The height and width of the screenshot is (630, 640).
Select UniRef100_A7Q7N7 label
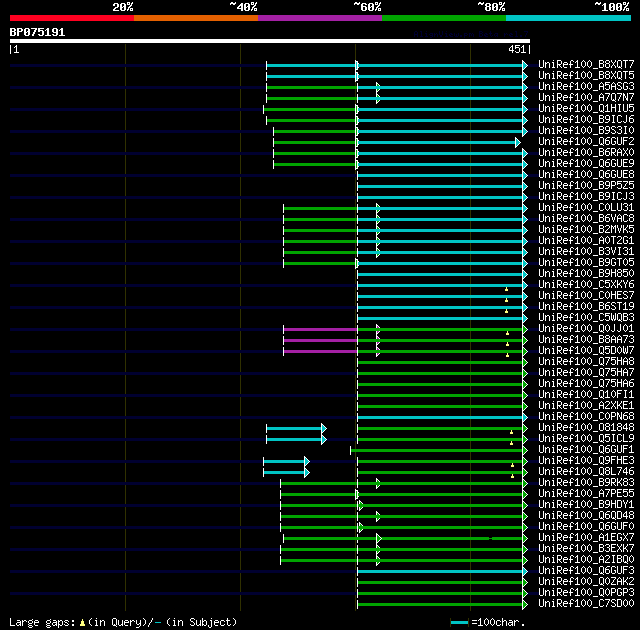[586, 98]
